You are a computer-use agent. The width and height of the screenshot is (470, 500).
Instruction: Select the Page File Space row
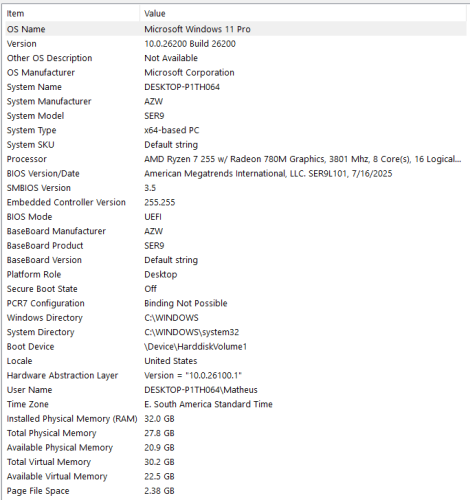click(236, 491)
